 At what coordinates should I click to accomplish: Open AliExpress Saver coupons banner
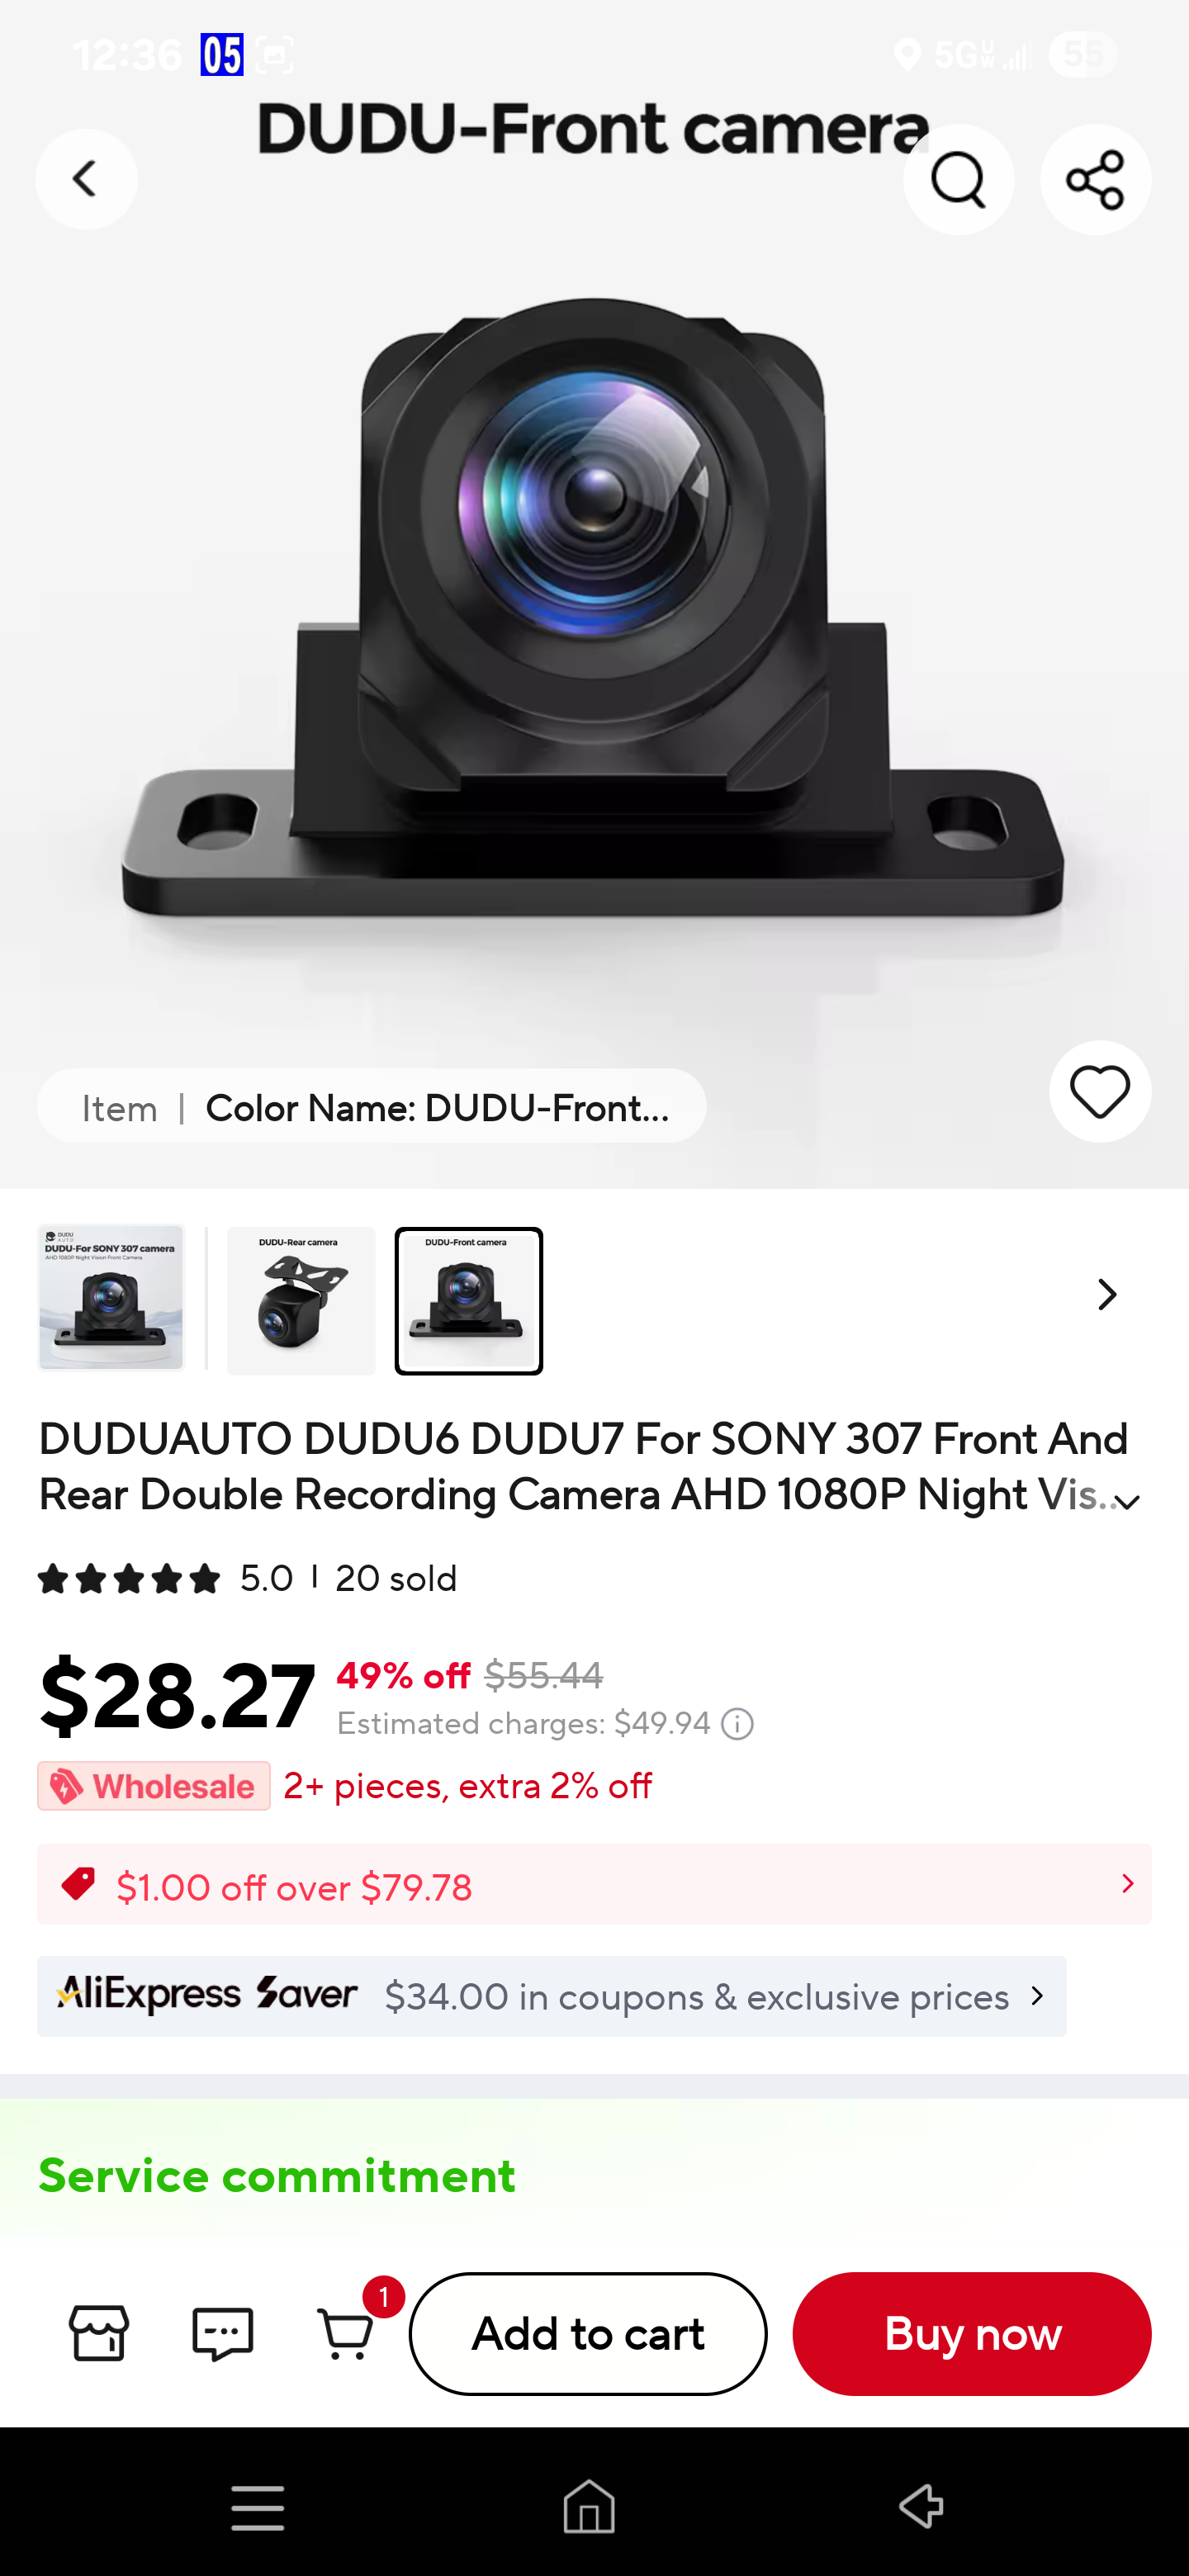[552, 1996]
